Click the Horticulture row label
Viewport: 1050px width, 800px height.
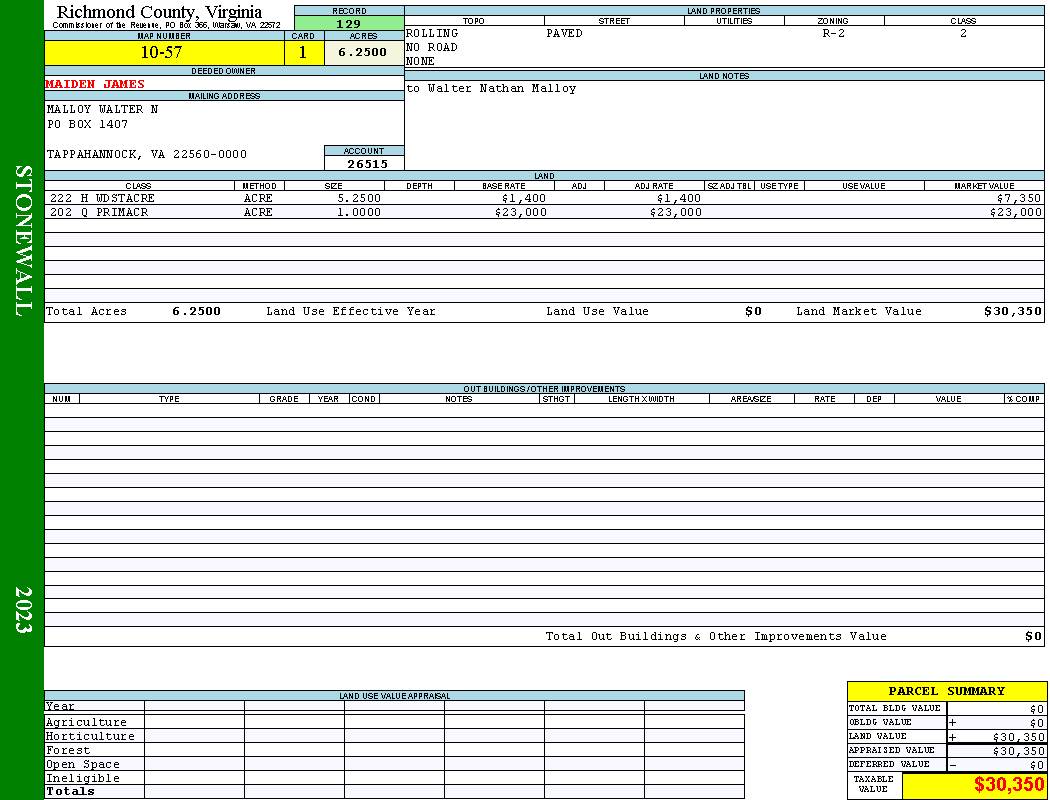point(90,736)
